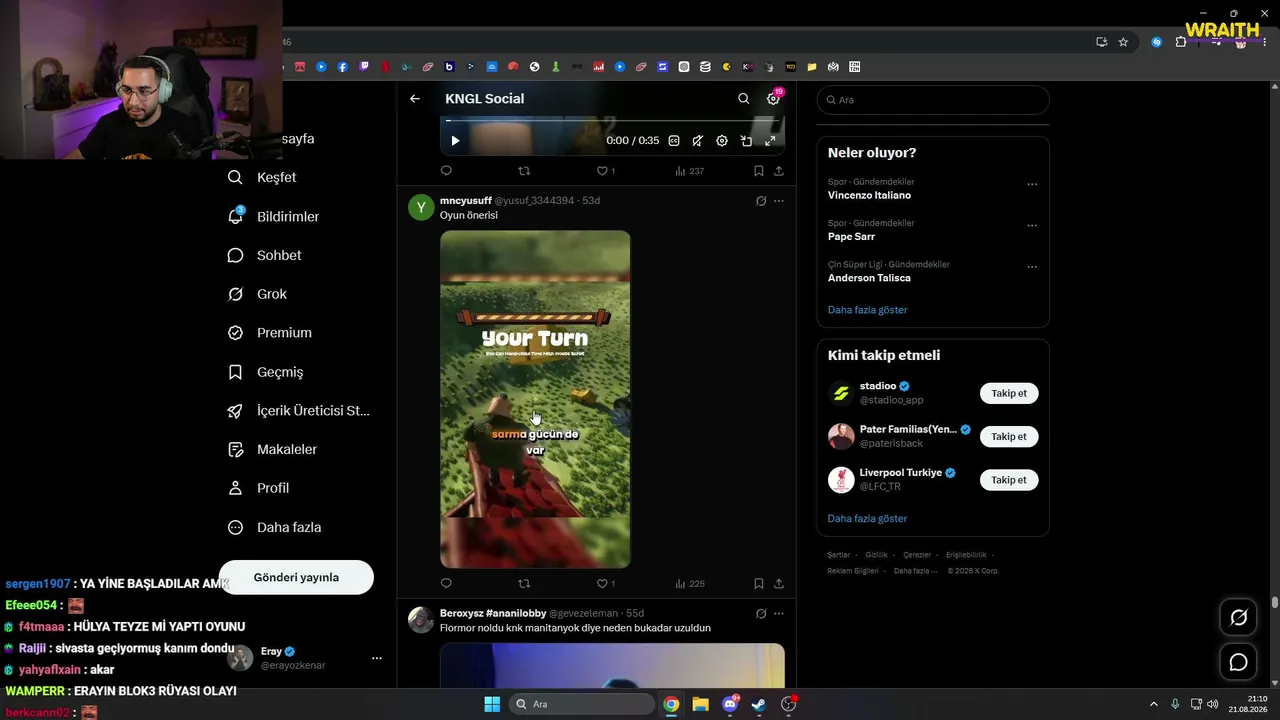Open Bildirimler notifications

273,216
